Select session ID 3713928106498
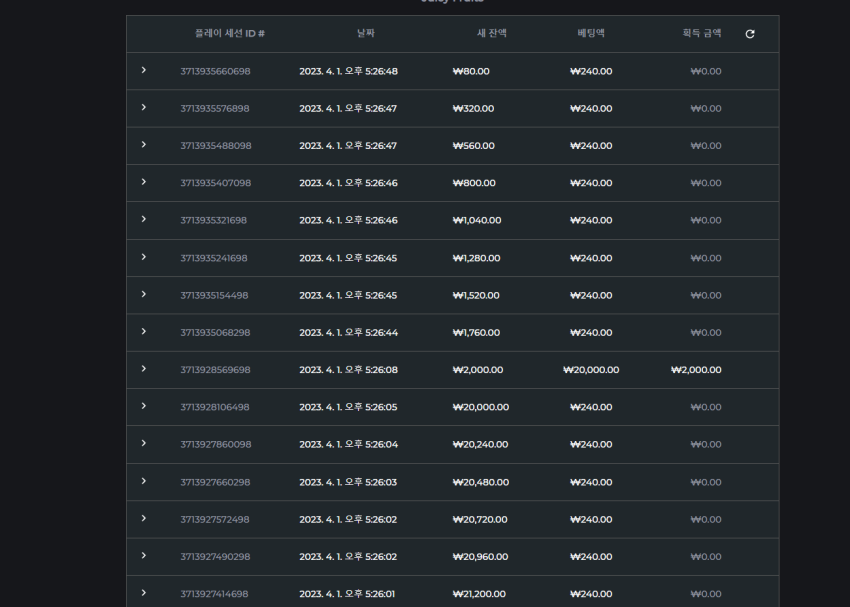 [x=215, y=408]
